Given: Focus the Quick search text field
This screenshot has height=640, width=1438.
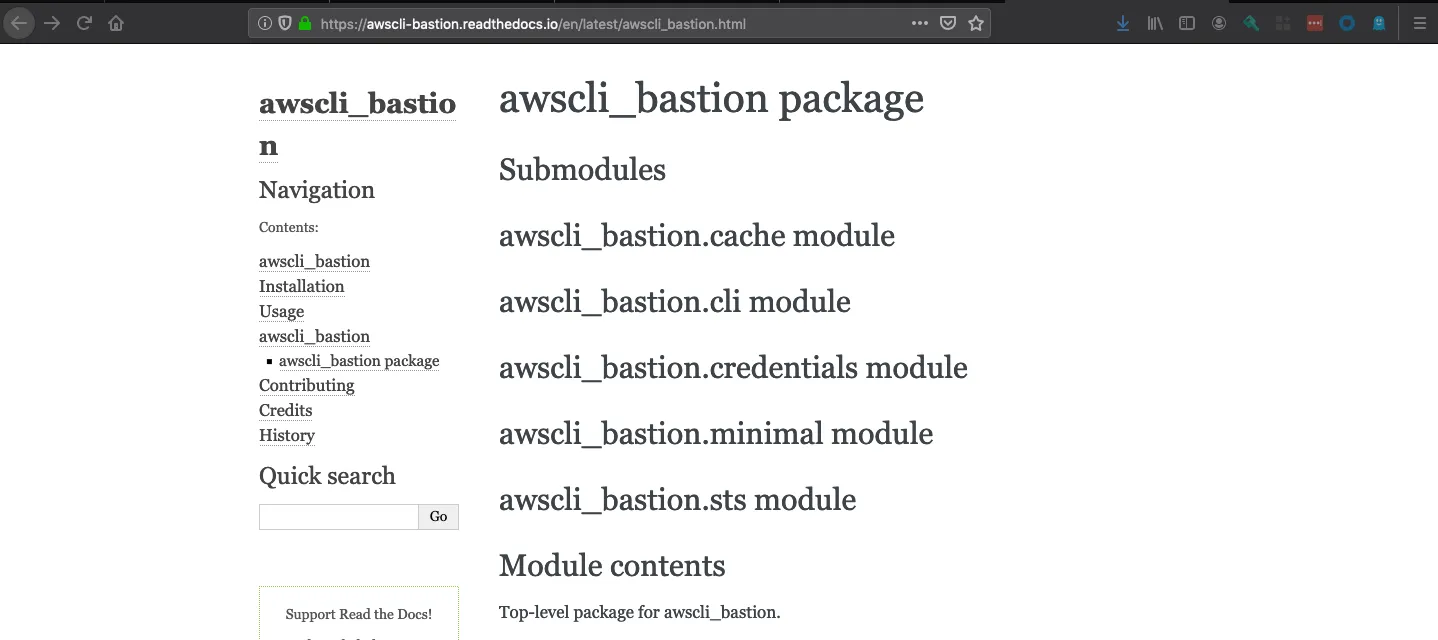Looking at the screenshot, I should pyautogui.click(x=338, y=516).
